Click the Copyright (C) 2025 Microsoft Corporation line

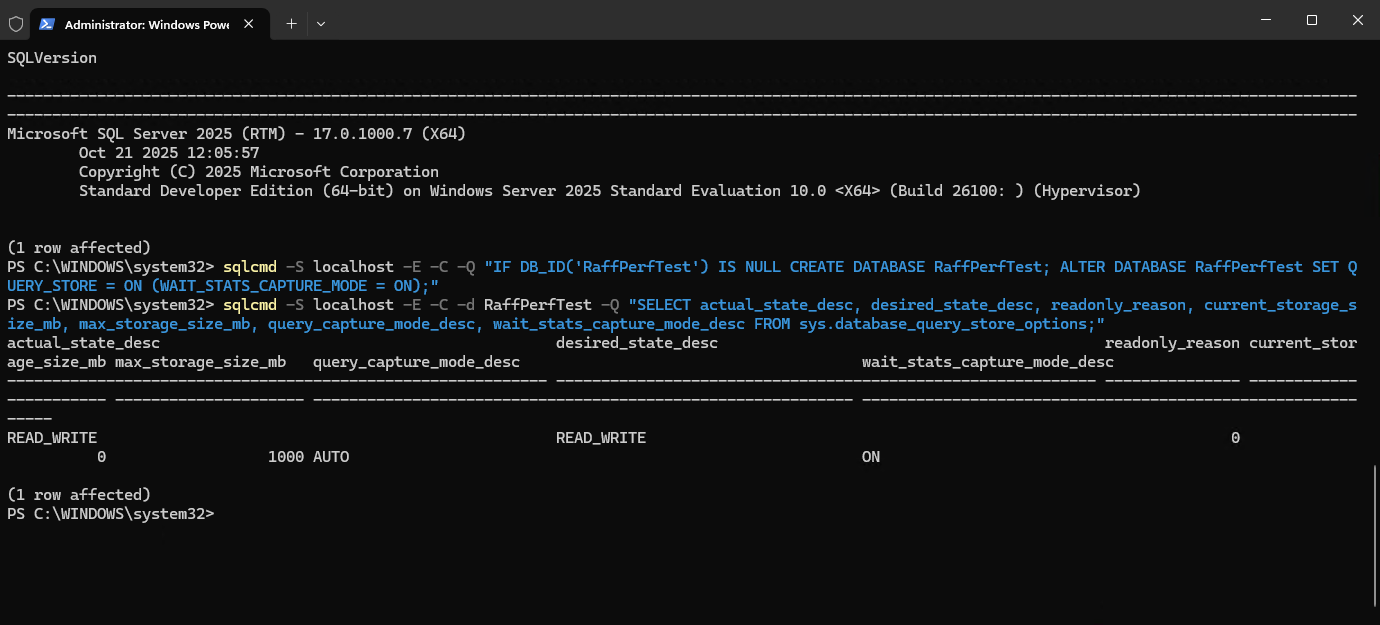[x=259, y=172]
